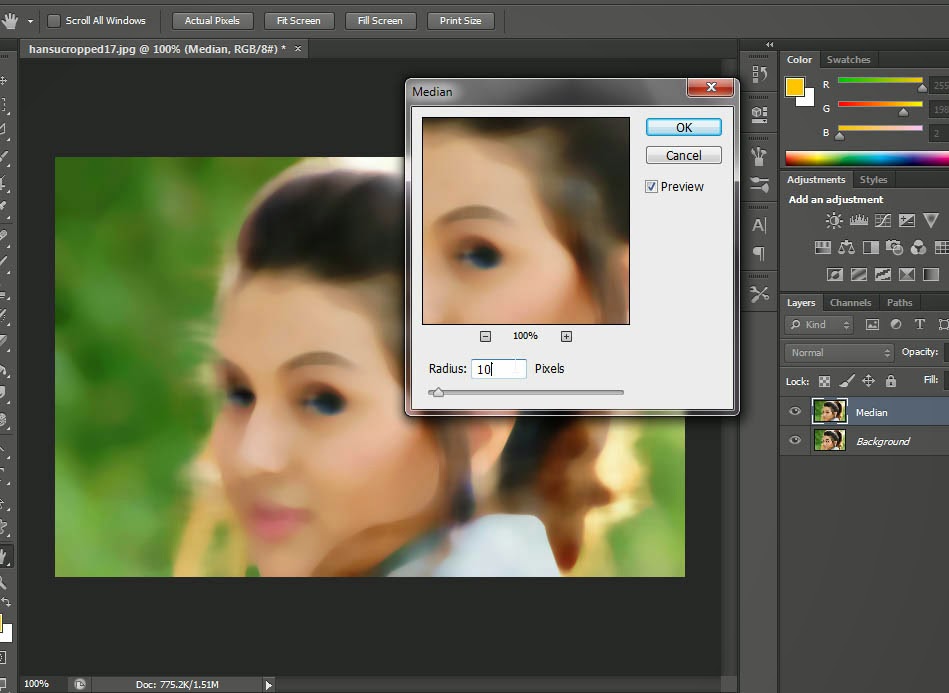Enable Lock transparent pixels in Layers panel
Image resolution: width=949 pixels, height=693 pixels.
pos(824,381)
